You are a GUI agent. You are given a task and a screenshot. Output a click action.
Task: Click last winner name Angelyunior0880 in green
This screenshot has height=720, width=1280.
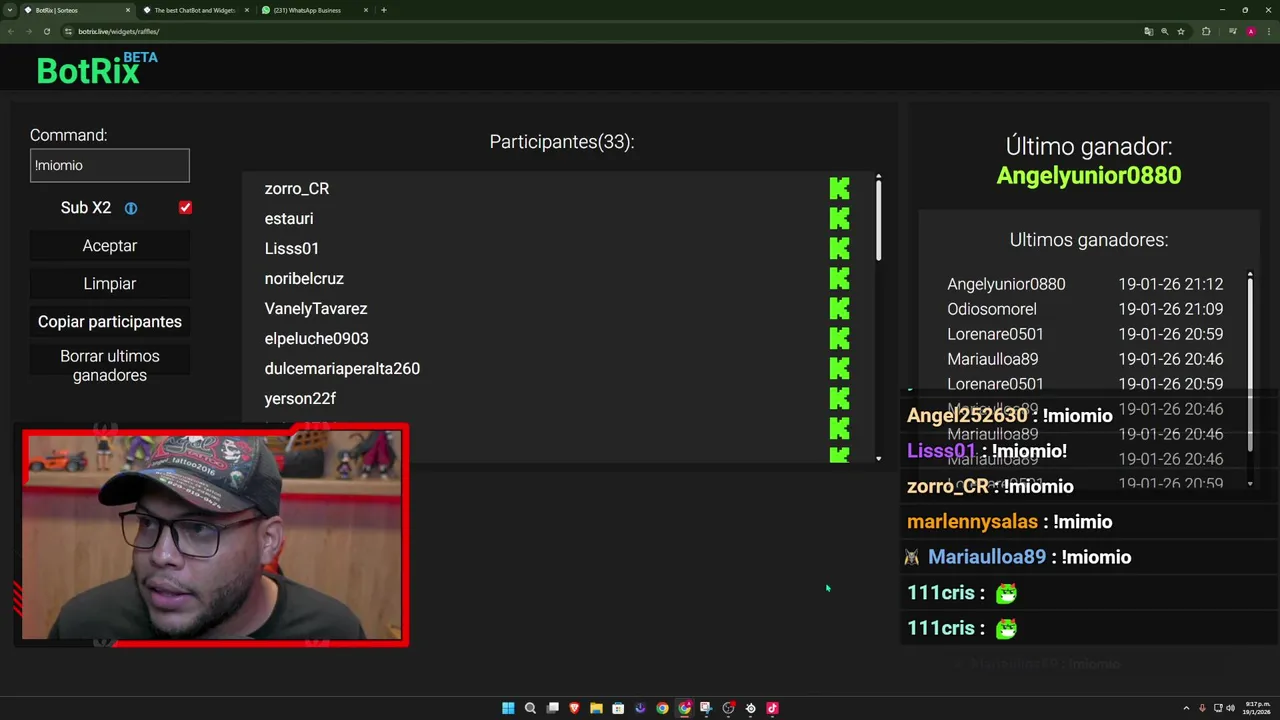pos(1089,175)
